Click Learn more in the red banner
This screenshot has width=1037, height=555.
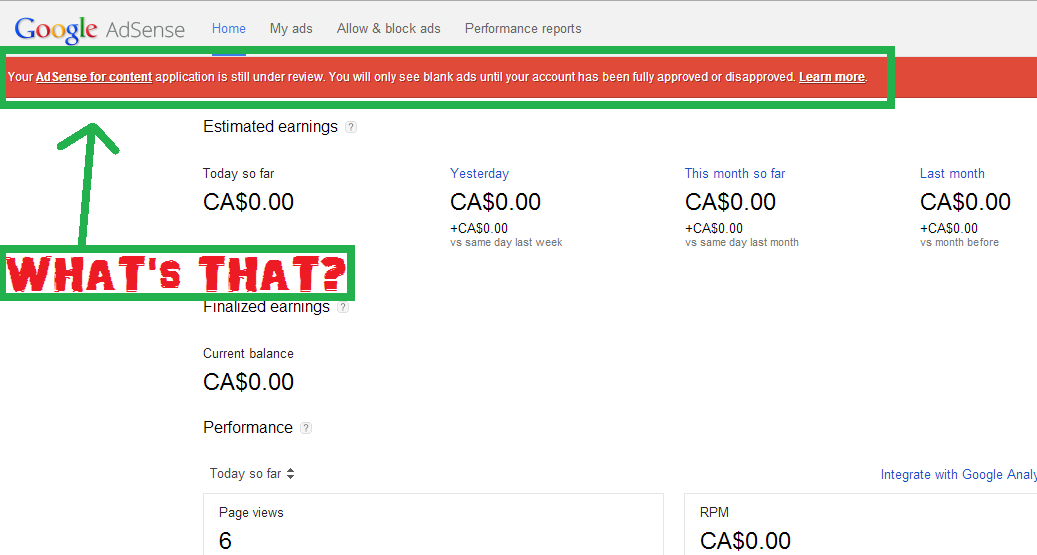pos(831,77)
